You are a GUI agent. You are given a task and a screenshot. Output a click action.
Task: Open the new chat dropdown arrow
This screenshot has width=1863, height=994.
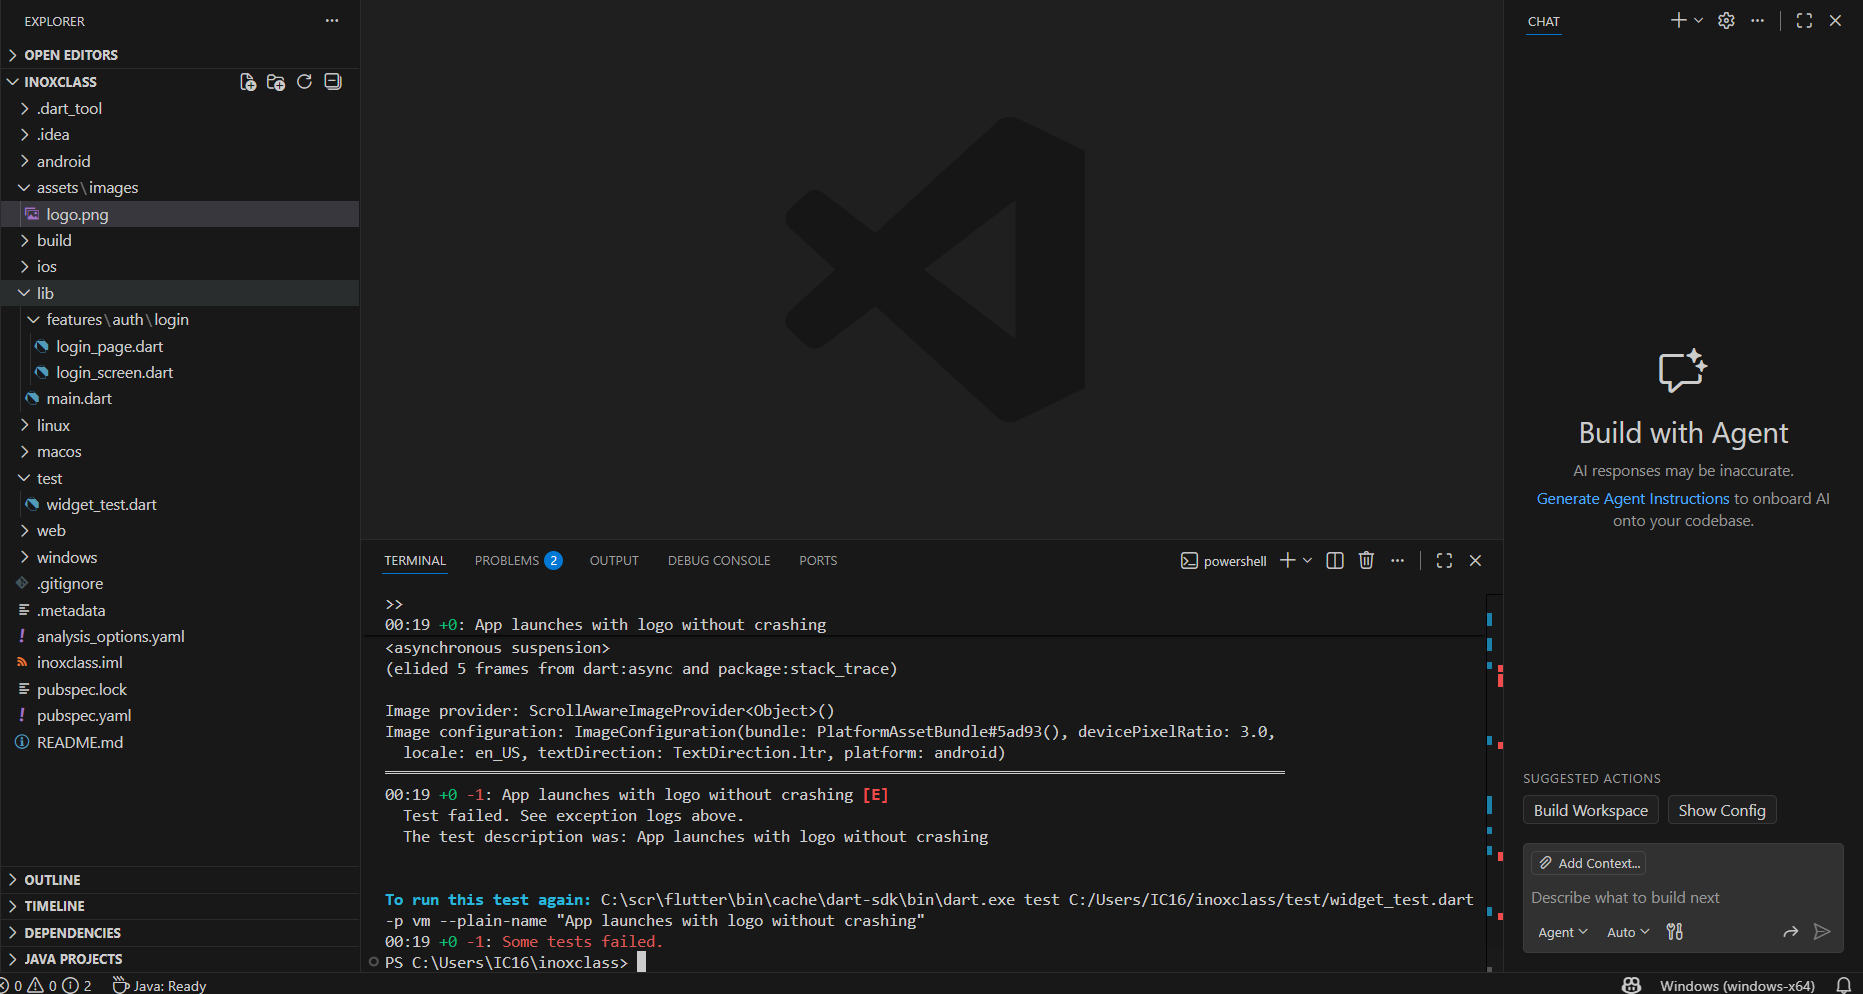[1698, 20]
